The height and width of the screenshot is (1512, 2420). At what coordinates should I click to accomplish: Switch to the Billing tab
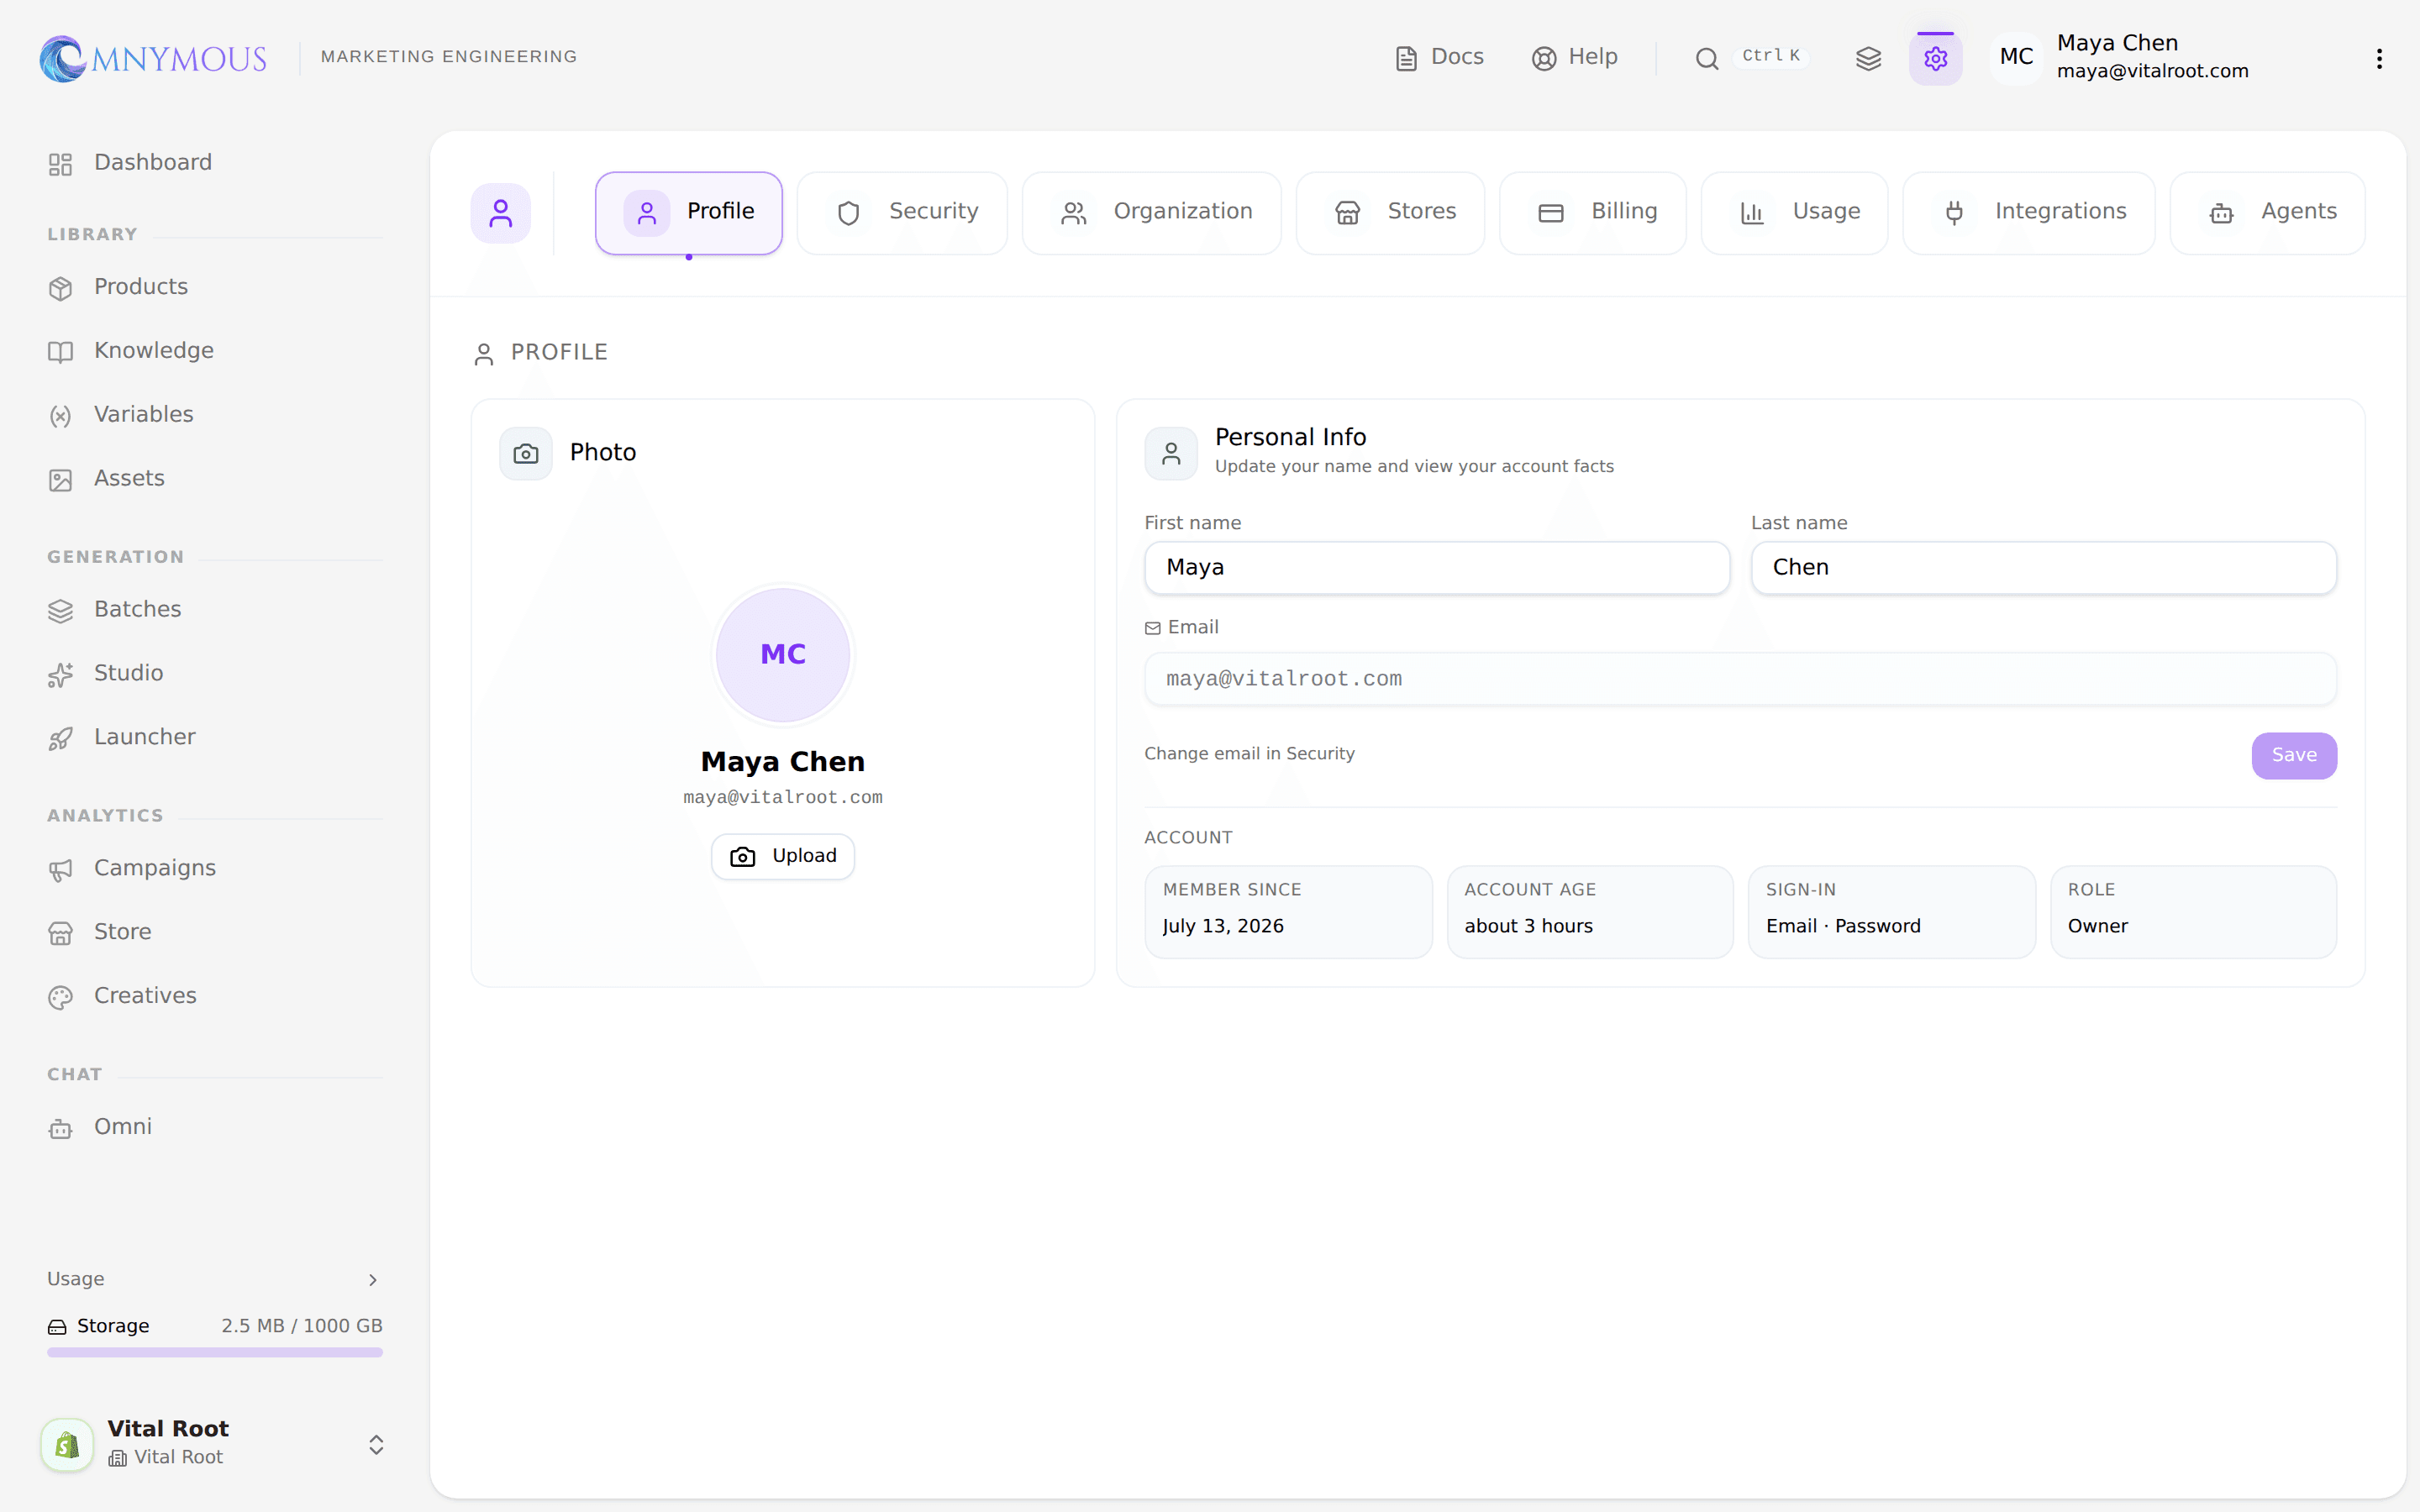(1593, 212)
